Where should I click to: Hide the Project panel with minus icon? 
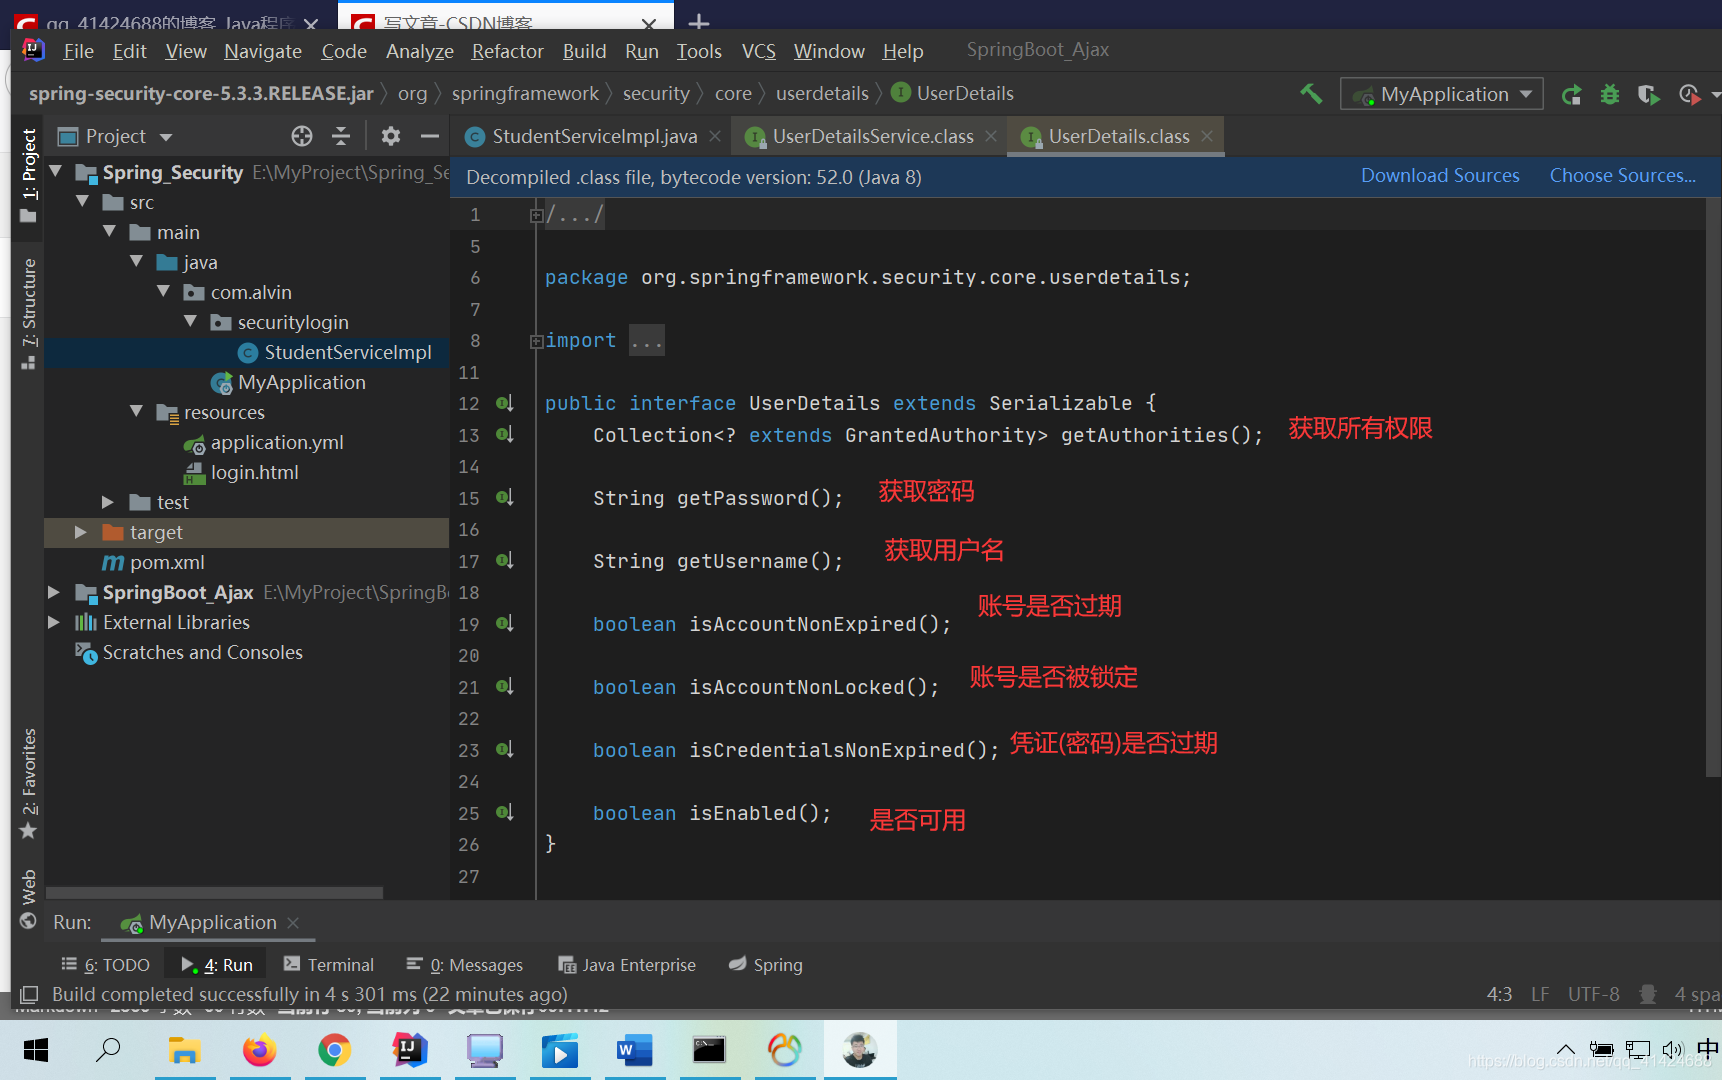click(x=430, y=136)
